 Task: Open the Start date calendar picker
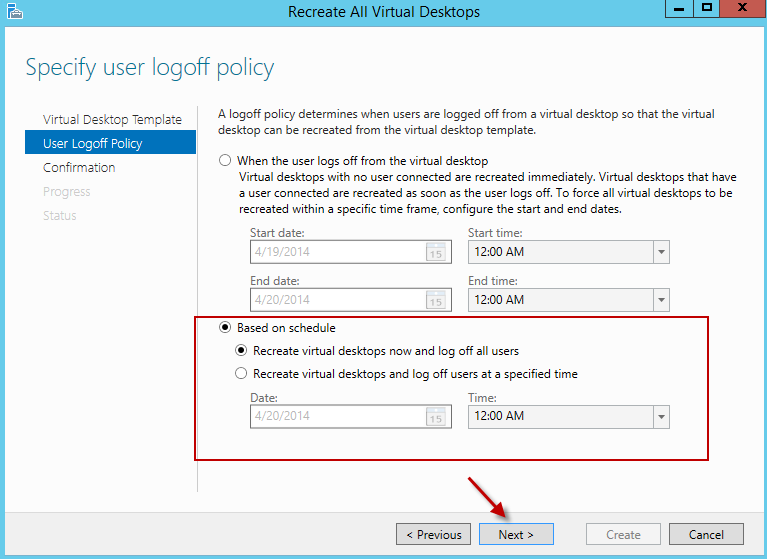435,252
